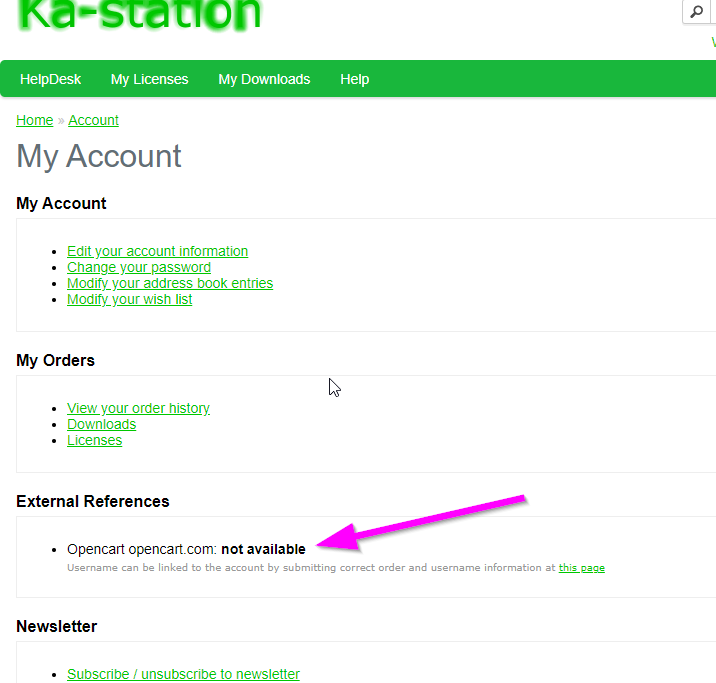The width and height of the screenshot is (716, 683).
Task: Click the search magnifier icon
Action: pyautogui.click(x=696, y=12)
